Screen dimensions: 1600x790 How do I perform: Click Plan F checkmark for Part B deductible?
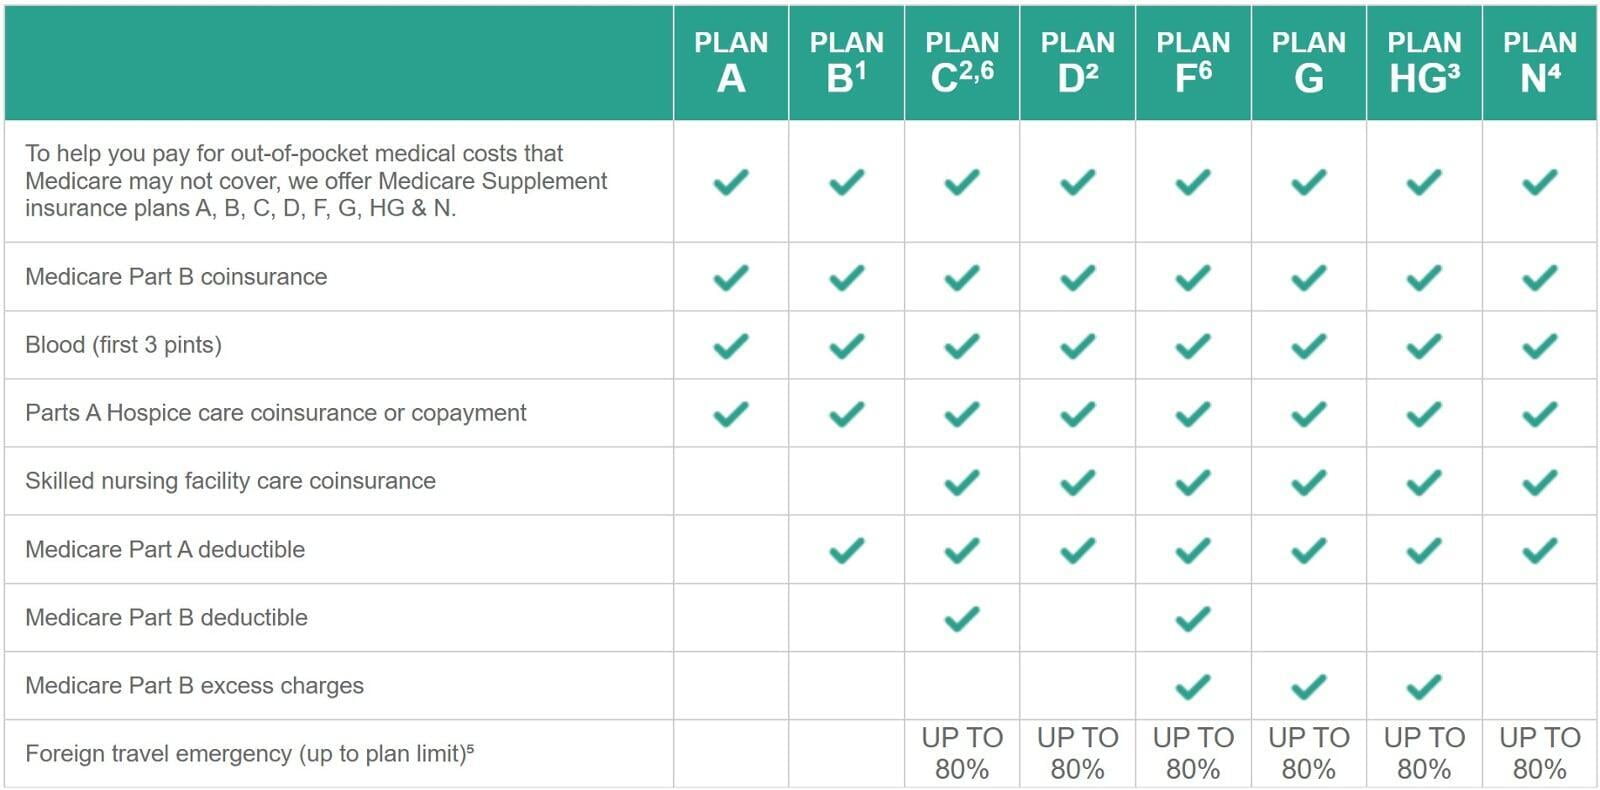pyautogui.click(x=1193, y=618)
